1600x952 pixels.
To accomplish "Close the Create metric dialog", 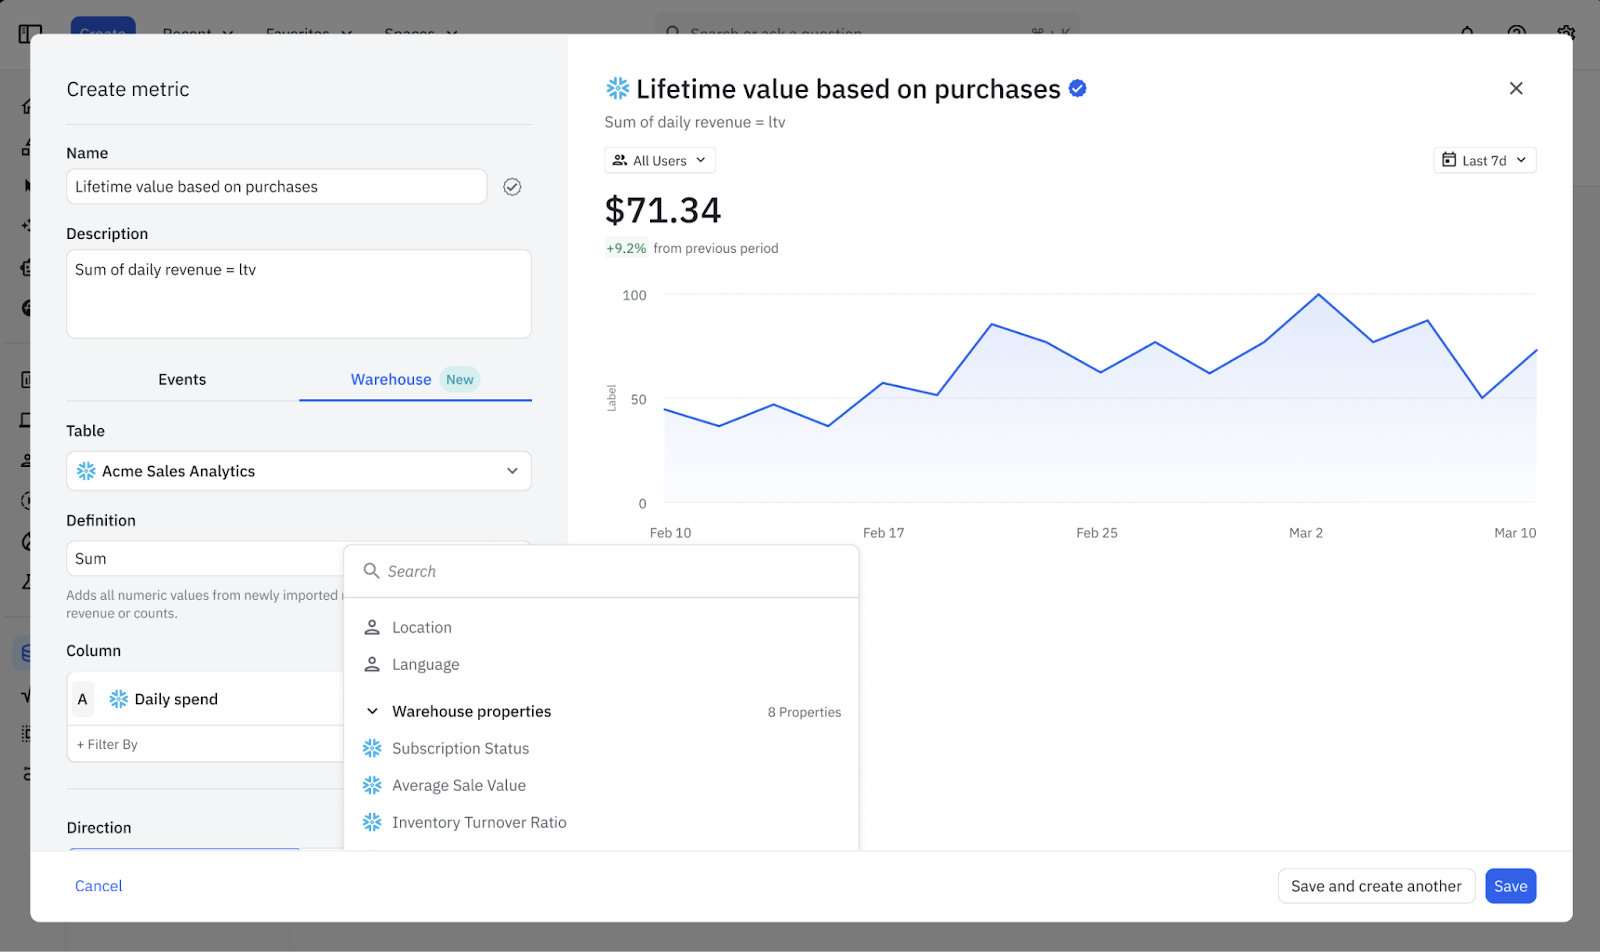I will pos(1516,89).
